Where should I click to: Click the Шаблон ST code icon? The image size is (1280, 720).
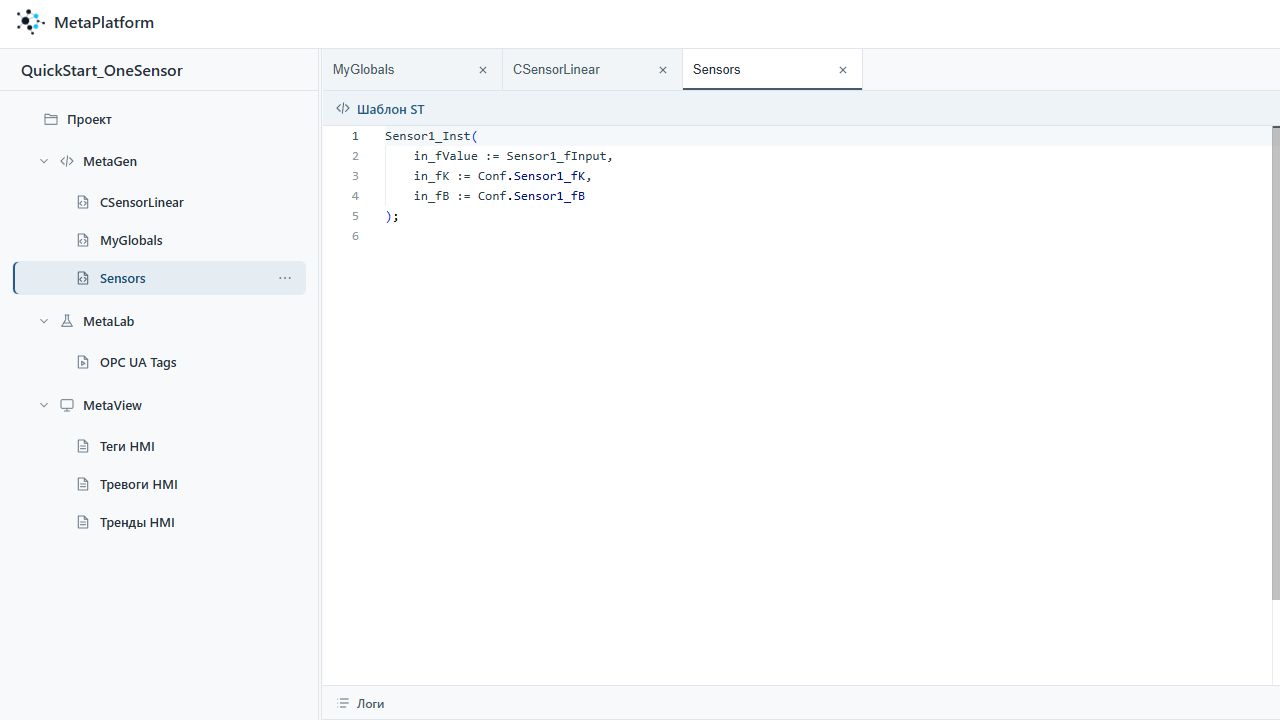pos(343,109)
